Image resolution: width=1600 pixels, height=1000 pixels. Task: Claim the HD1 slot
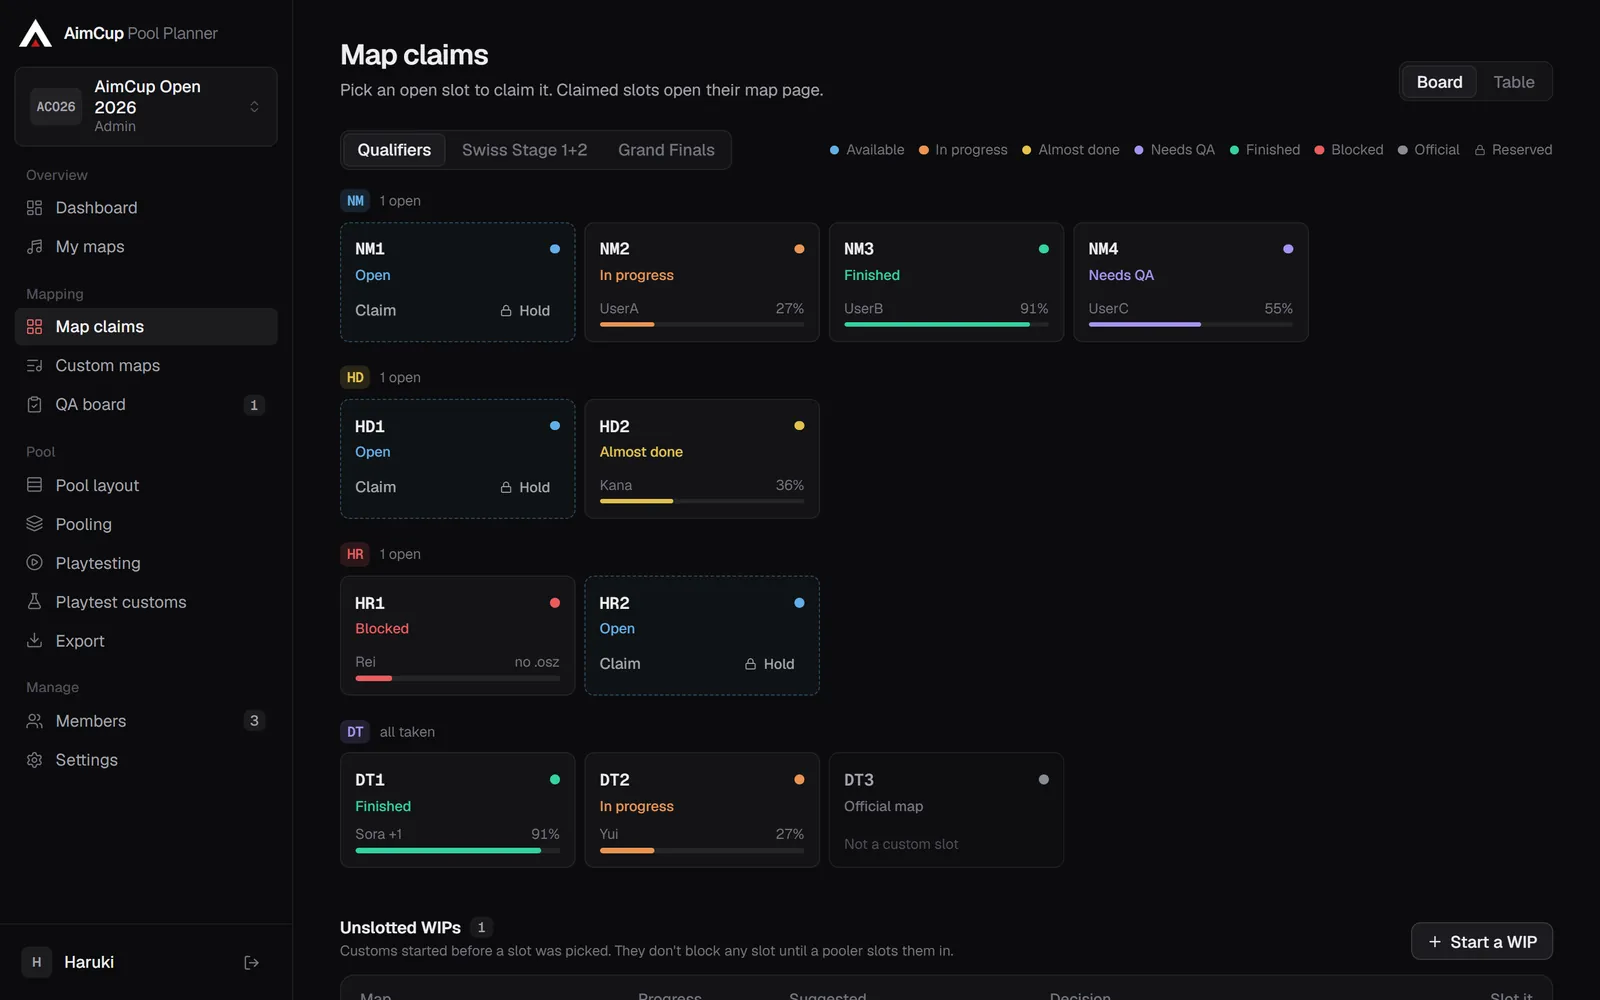point(376,488)
